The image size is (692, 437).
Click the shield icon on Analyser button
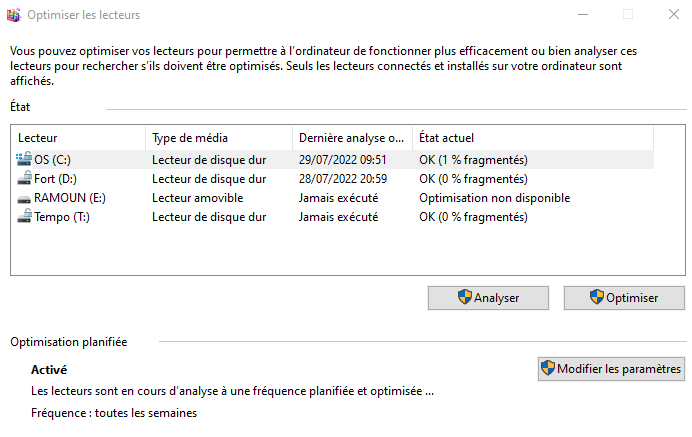point(465,297)
